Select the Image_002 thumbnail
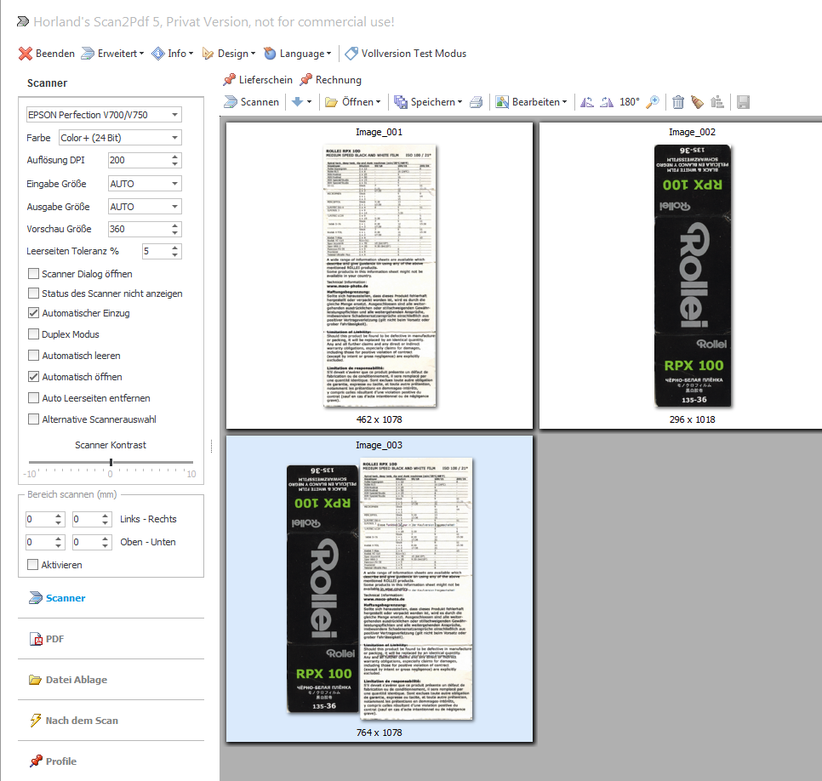Screen dimensions: 822x781 [681, 276]
